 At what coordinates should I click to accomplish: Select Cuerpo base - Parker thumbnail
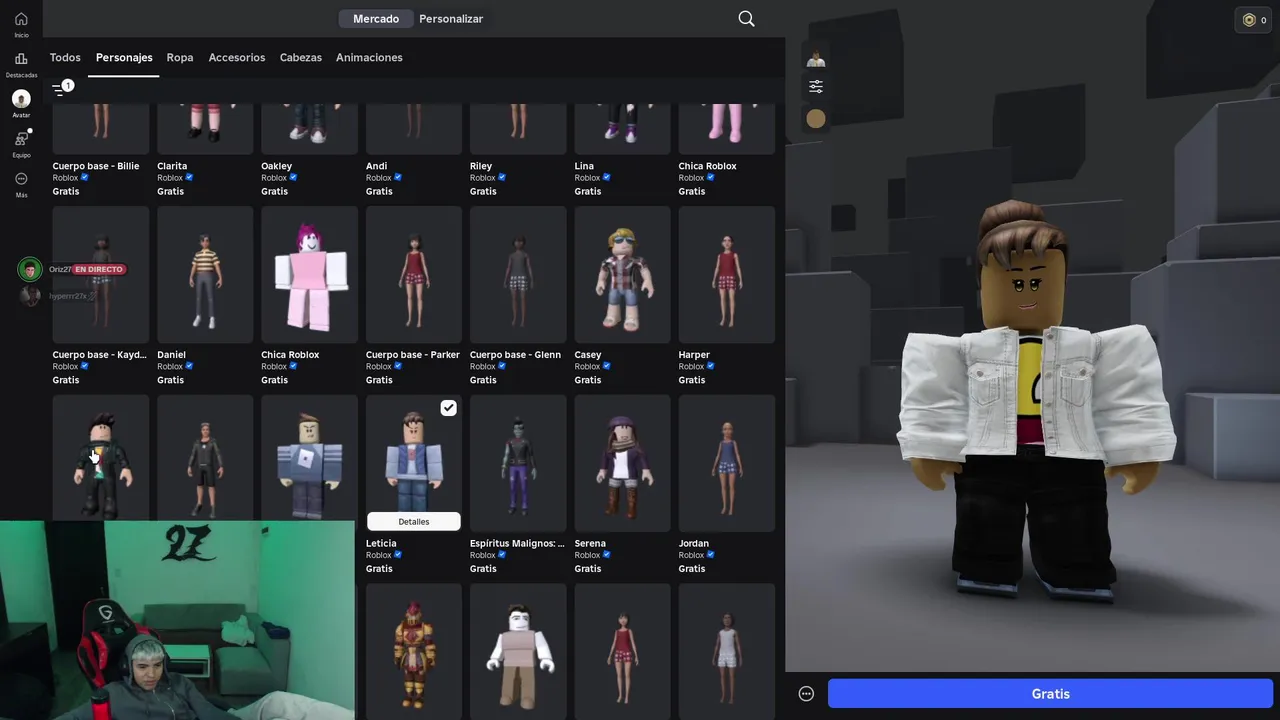coord(414,275)
